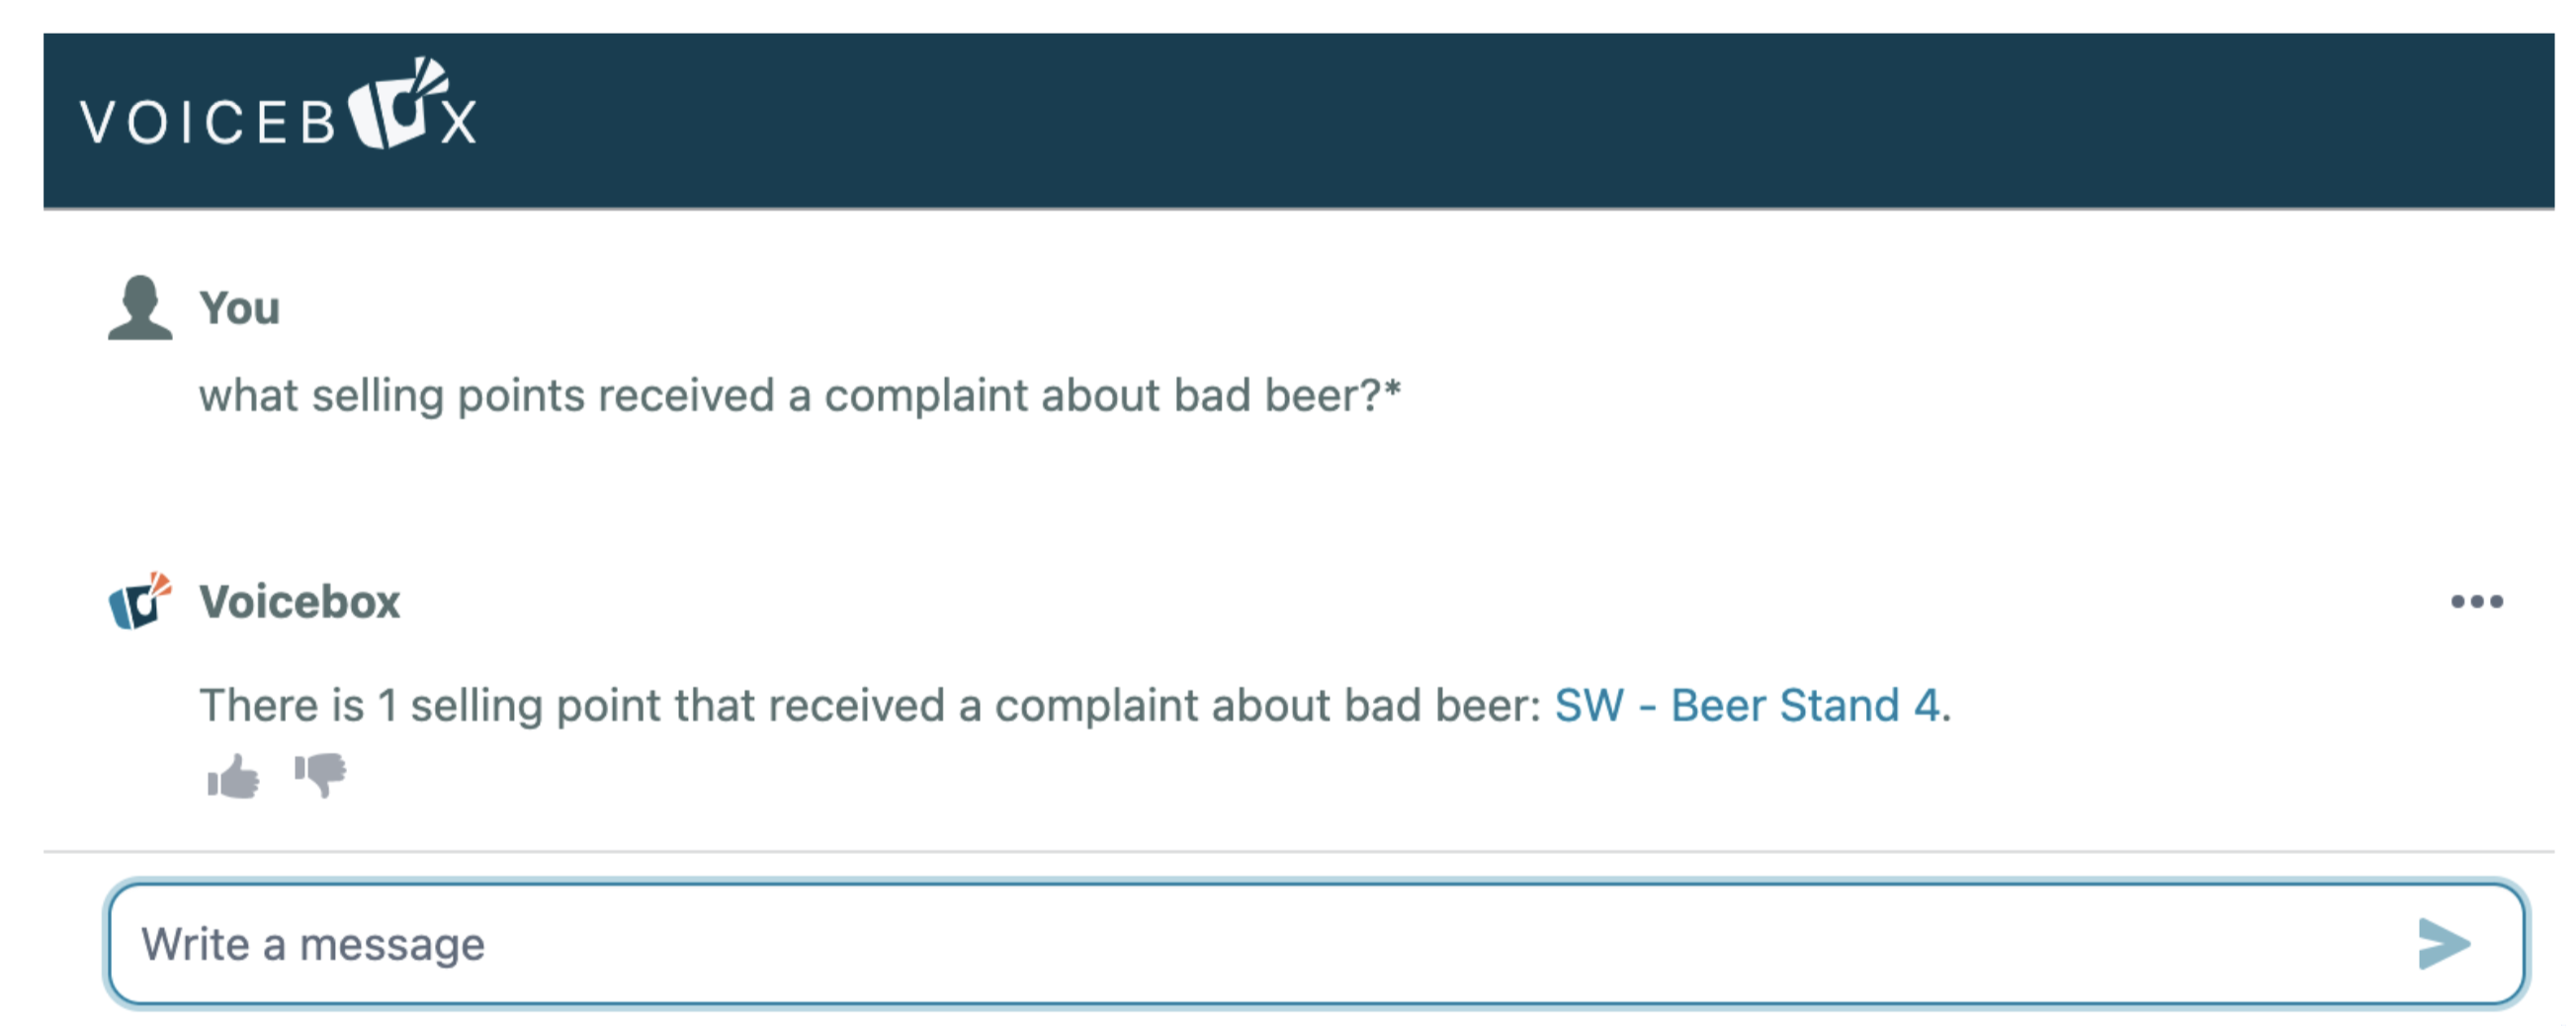Click the user avatar beside You
This screenshot has height=1028, width=2576.
(140, 307)
